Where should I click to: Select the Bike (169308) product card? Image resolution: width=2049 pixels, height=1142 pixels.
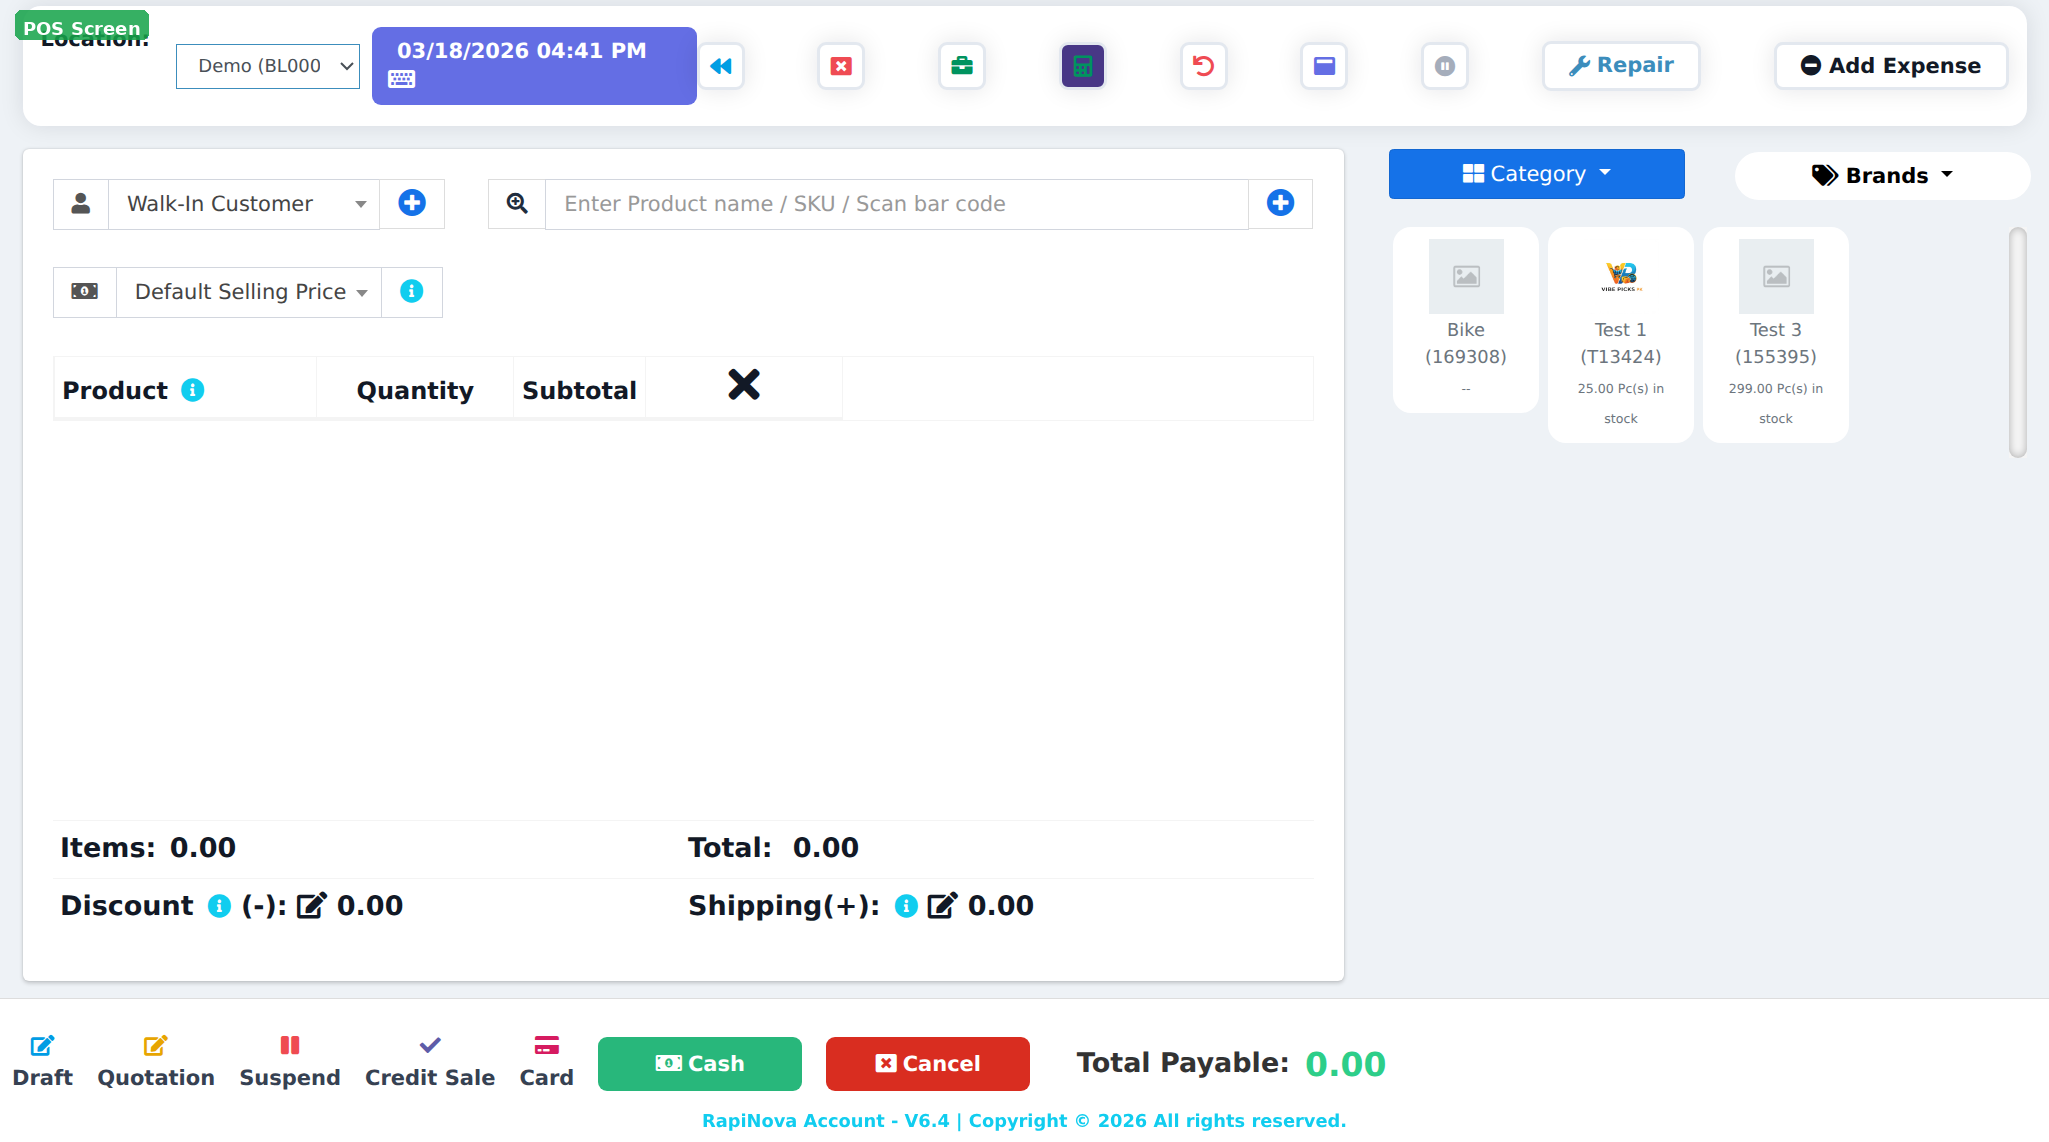point(1466,320)
